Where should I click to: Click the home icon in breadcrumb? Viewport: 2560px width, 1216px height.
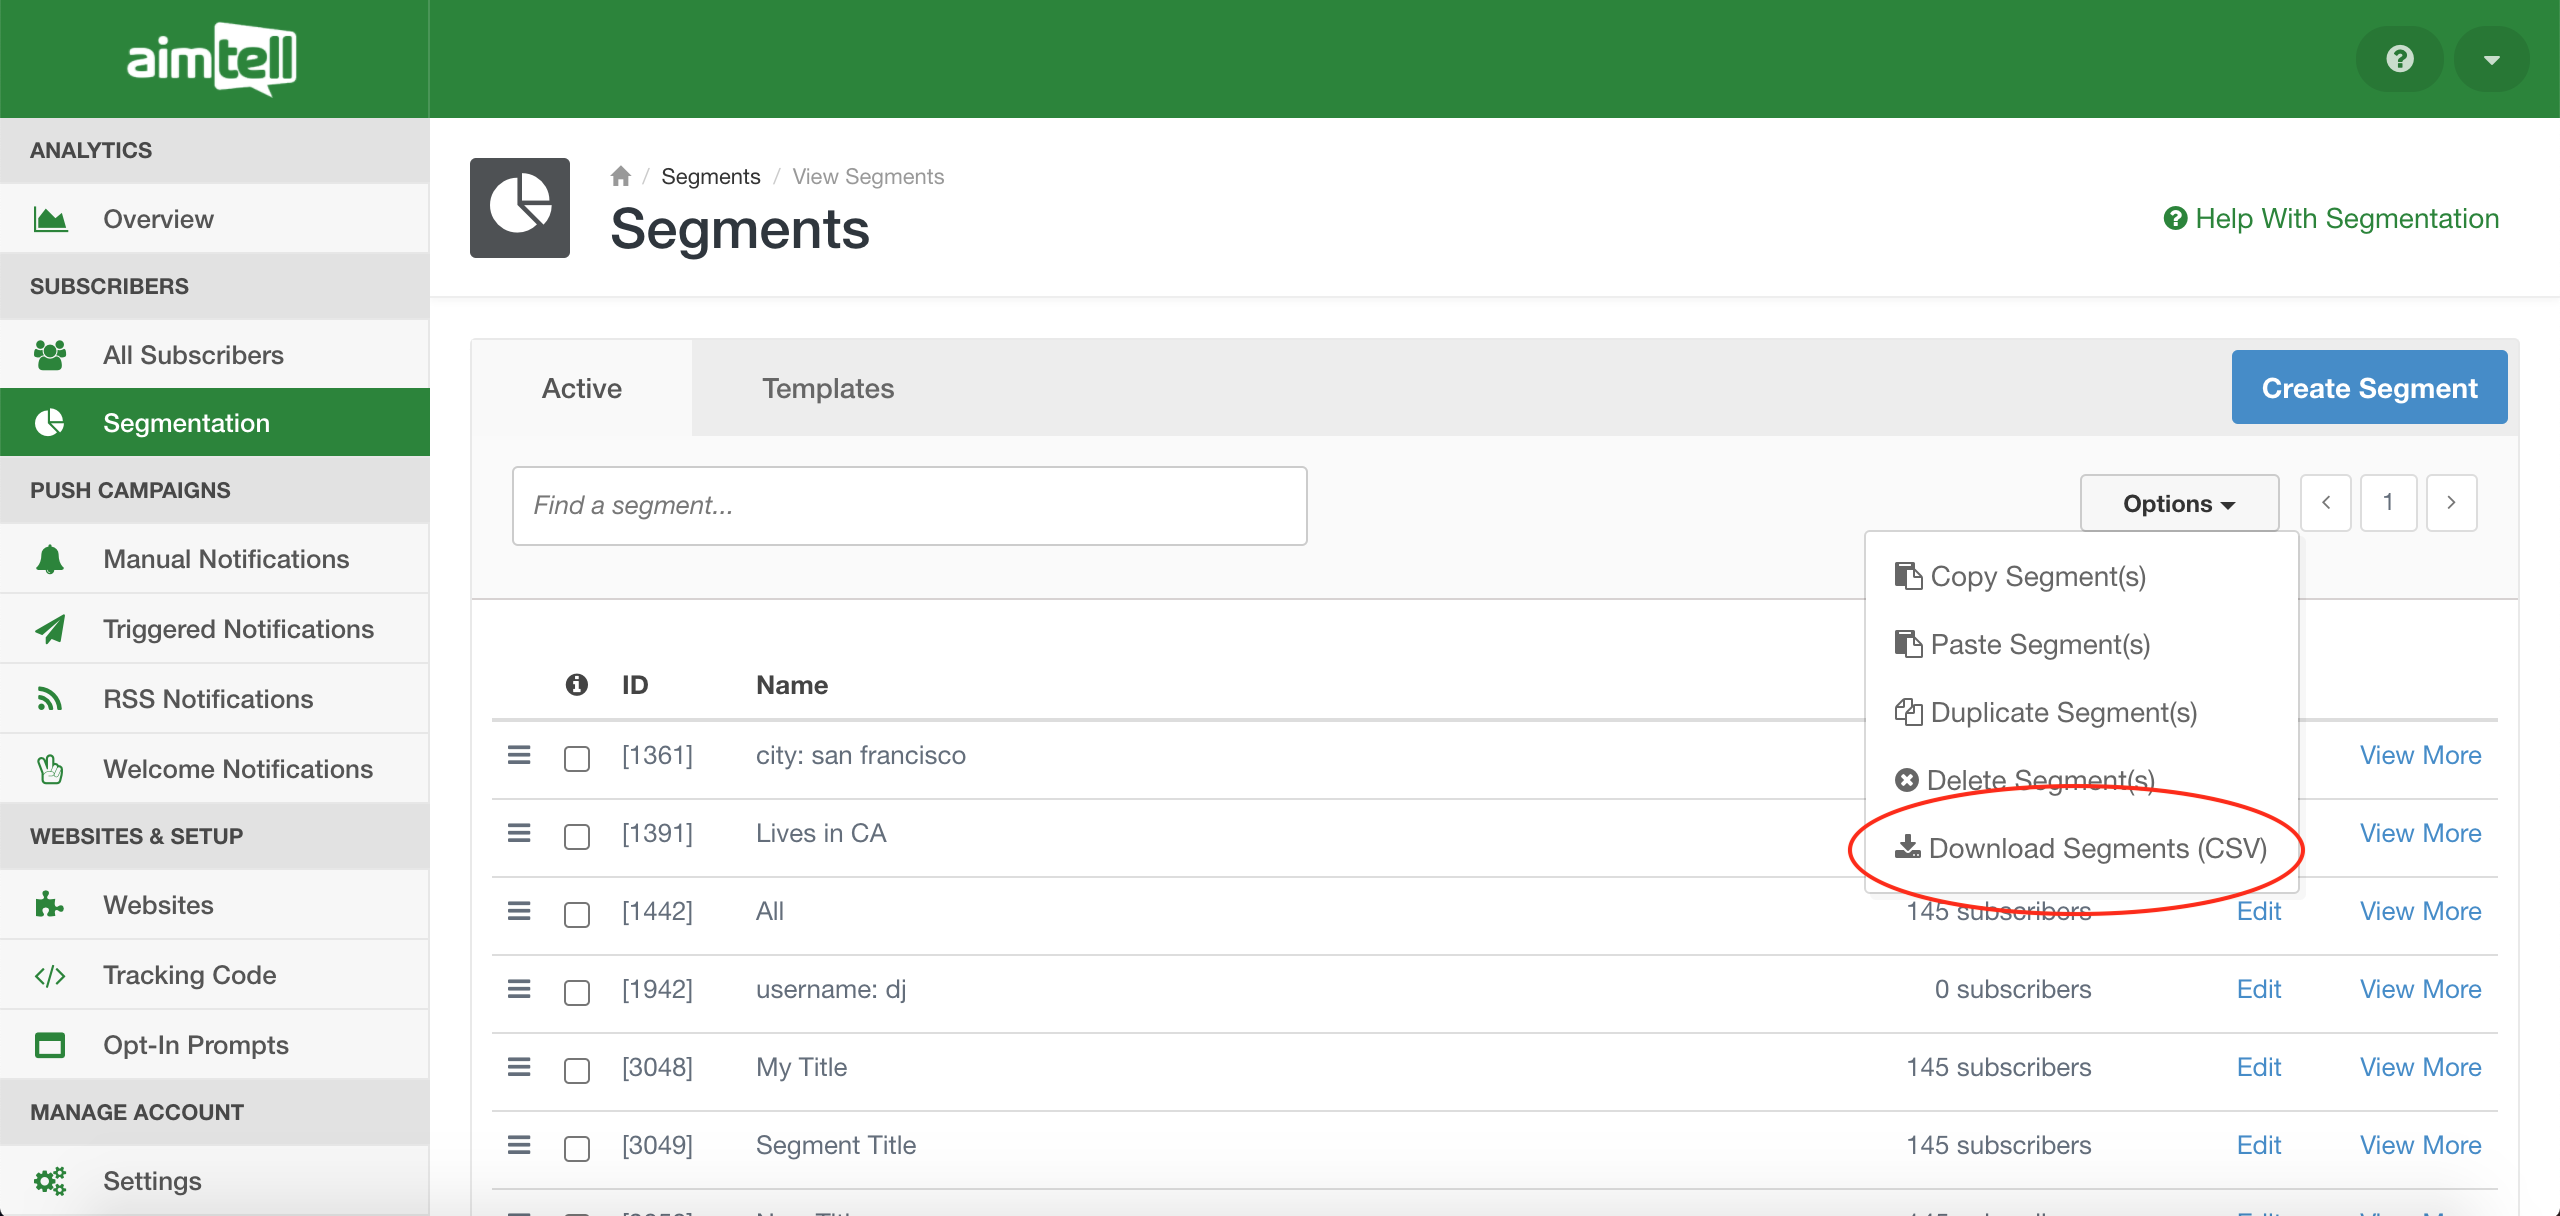[x=621, y=177]
